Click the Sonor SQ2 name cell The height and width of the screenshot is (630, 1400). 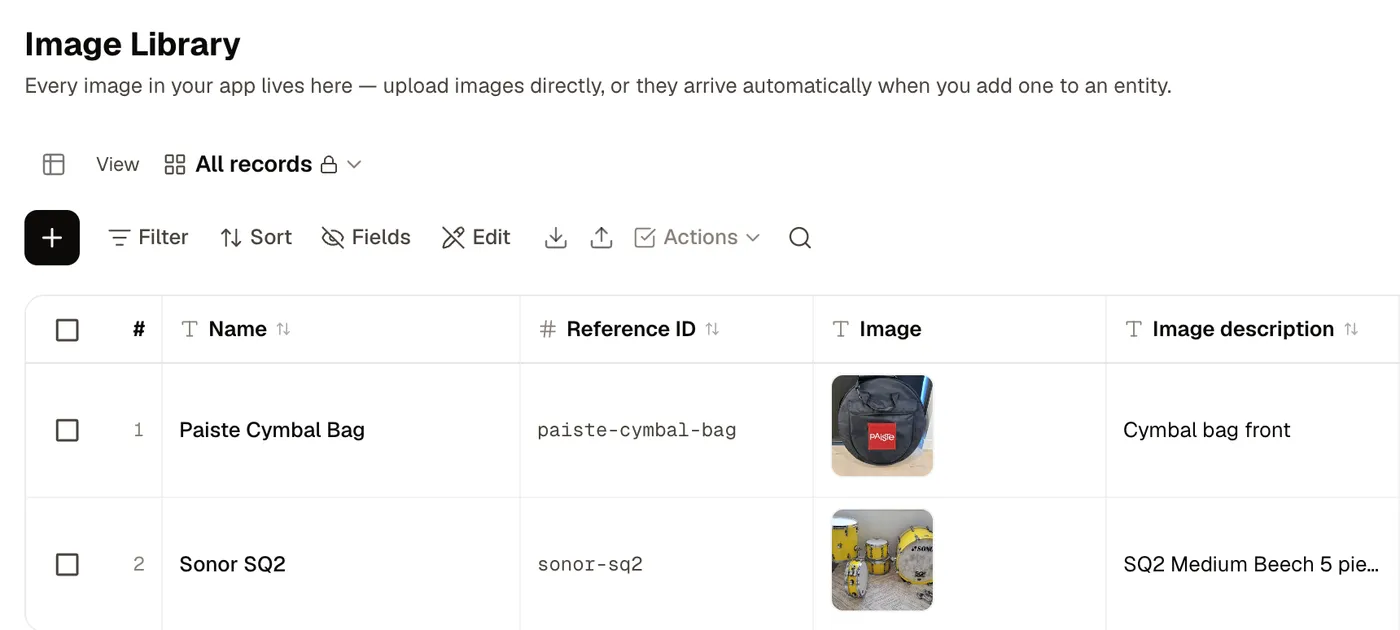(x=341, y=564)
